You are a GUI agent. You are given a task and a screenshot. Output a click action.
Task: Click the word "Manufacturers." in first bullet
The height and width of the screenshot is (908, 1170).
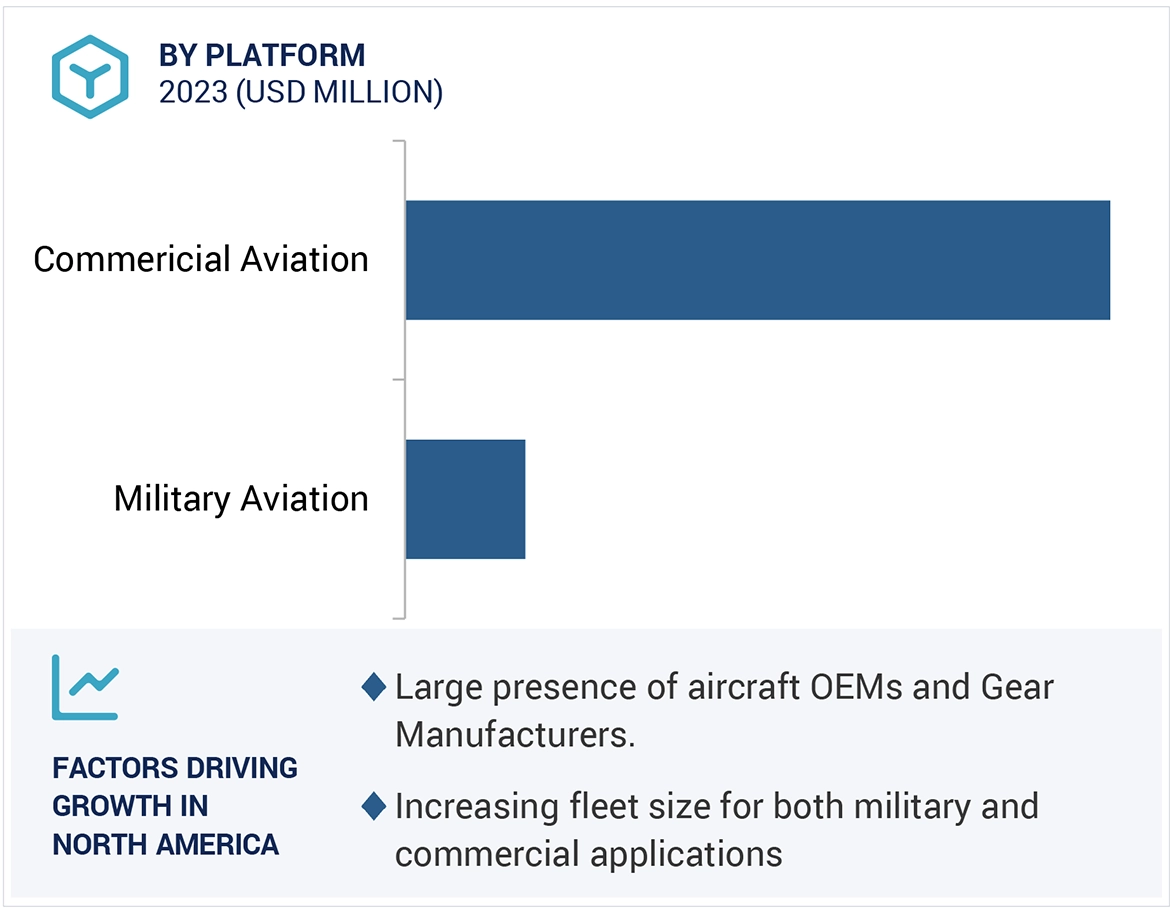516,735
